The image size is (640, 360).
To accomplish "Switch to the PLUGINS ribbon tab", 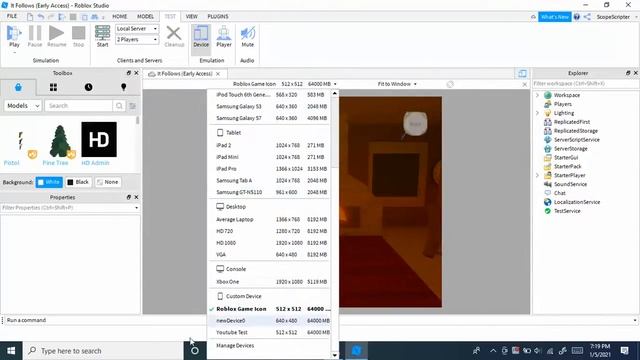I will [x=218, y=16].
